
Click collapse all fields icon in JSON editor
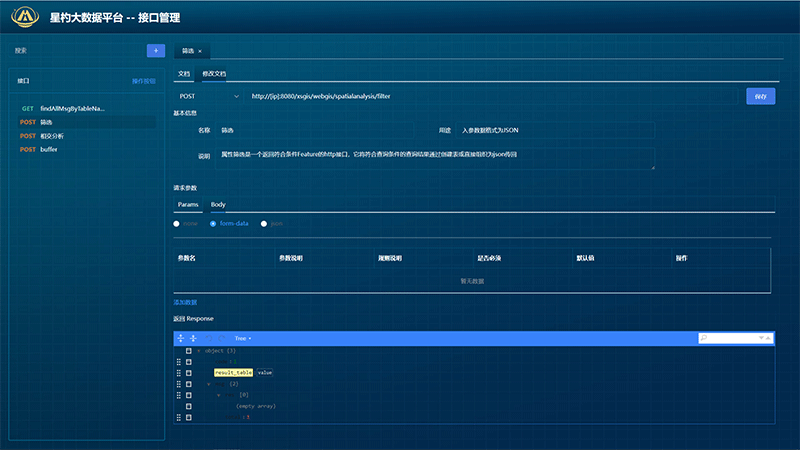[x=193, y=339]
